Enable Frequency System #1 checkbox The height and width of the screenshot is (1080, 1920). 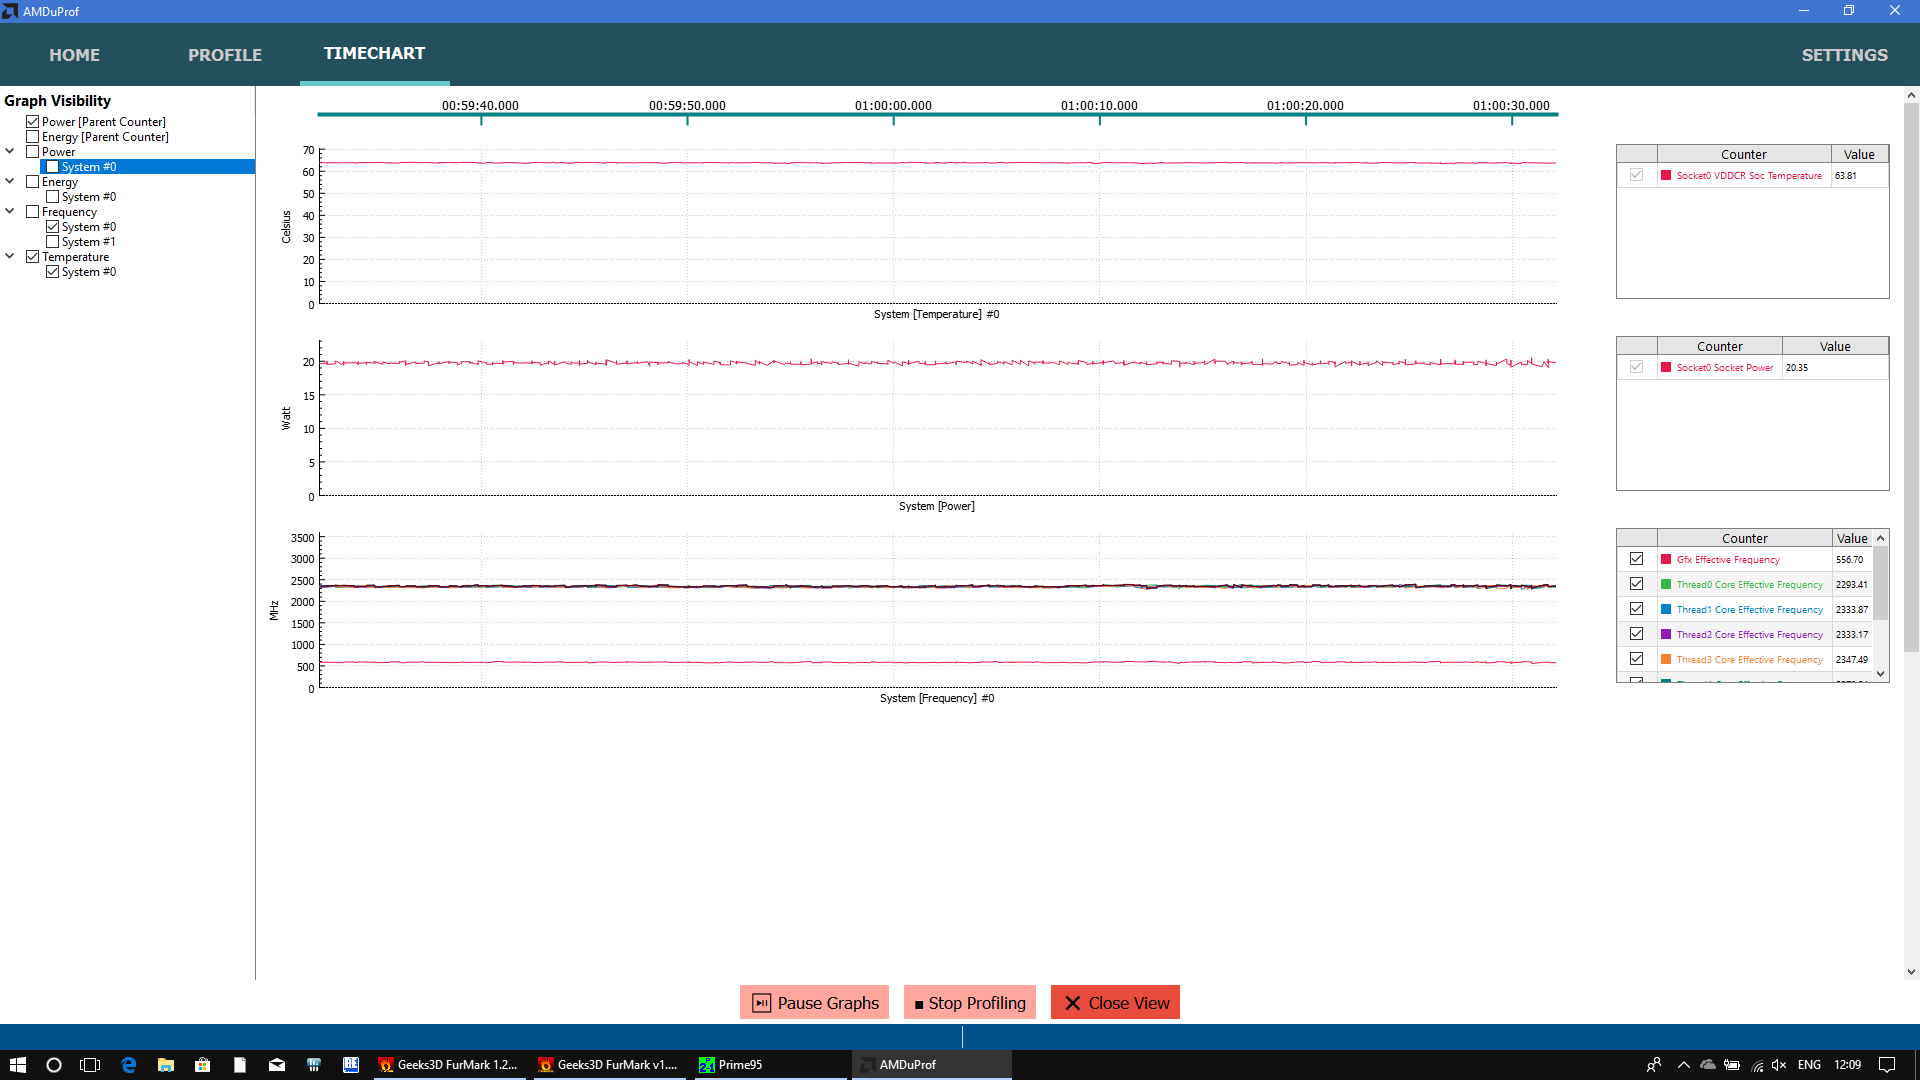click(x=53, y=242)
